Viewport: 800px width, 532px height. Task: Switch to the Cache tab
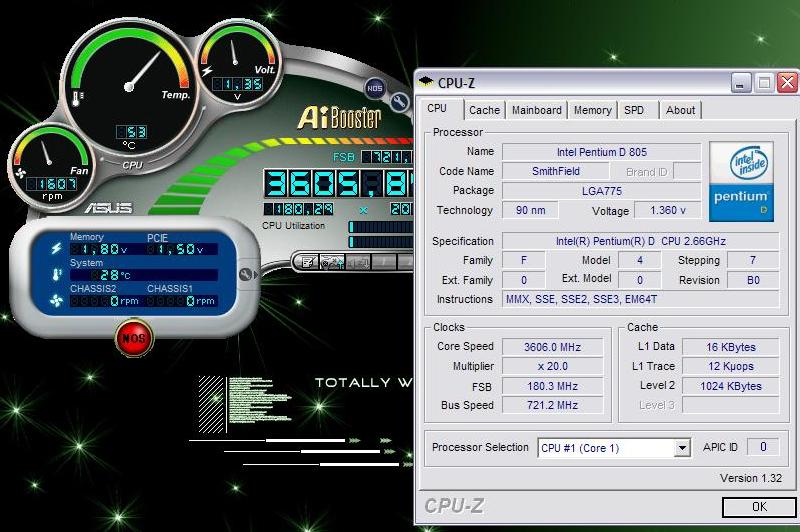pos(484,110)
